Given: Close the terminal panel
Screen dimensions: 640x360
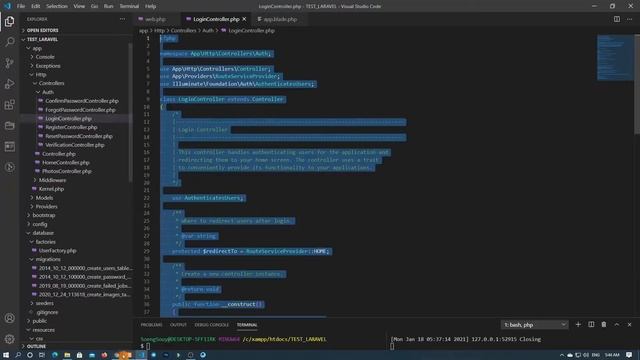Looking at the screenshot, I should click(x=629, y=324).
